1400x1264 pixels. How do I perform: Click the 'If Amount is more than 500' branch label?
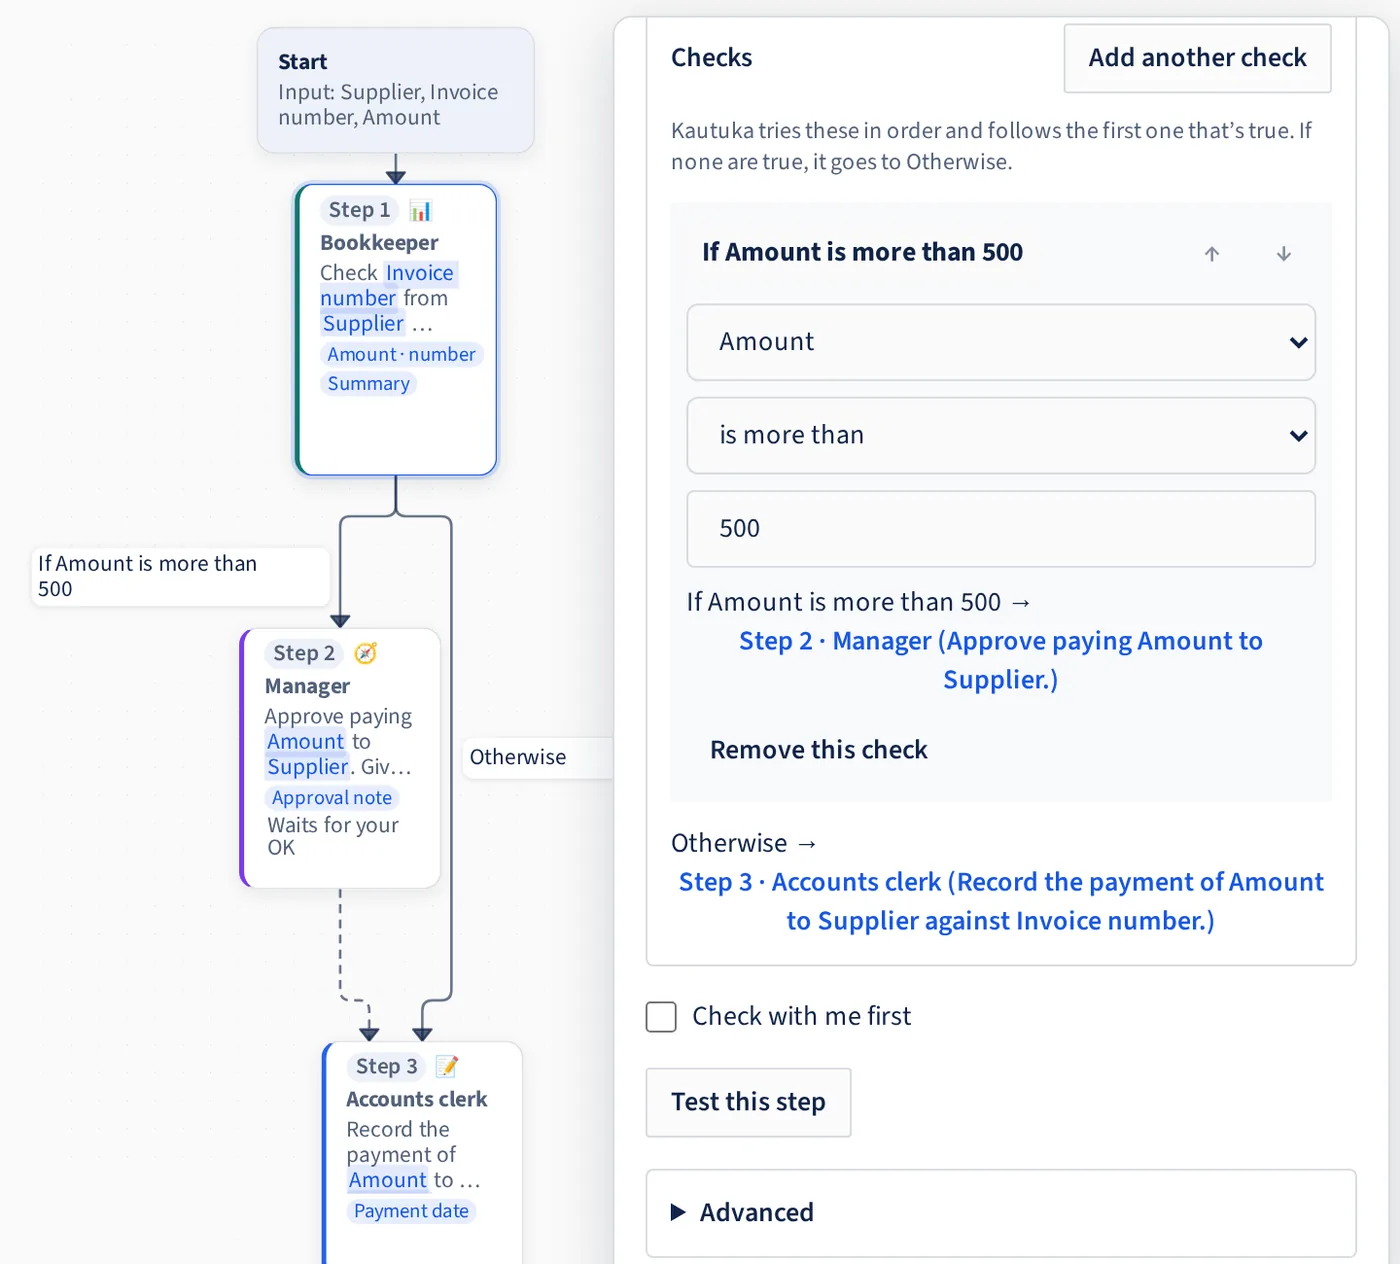[180, 577]
